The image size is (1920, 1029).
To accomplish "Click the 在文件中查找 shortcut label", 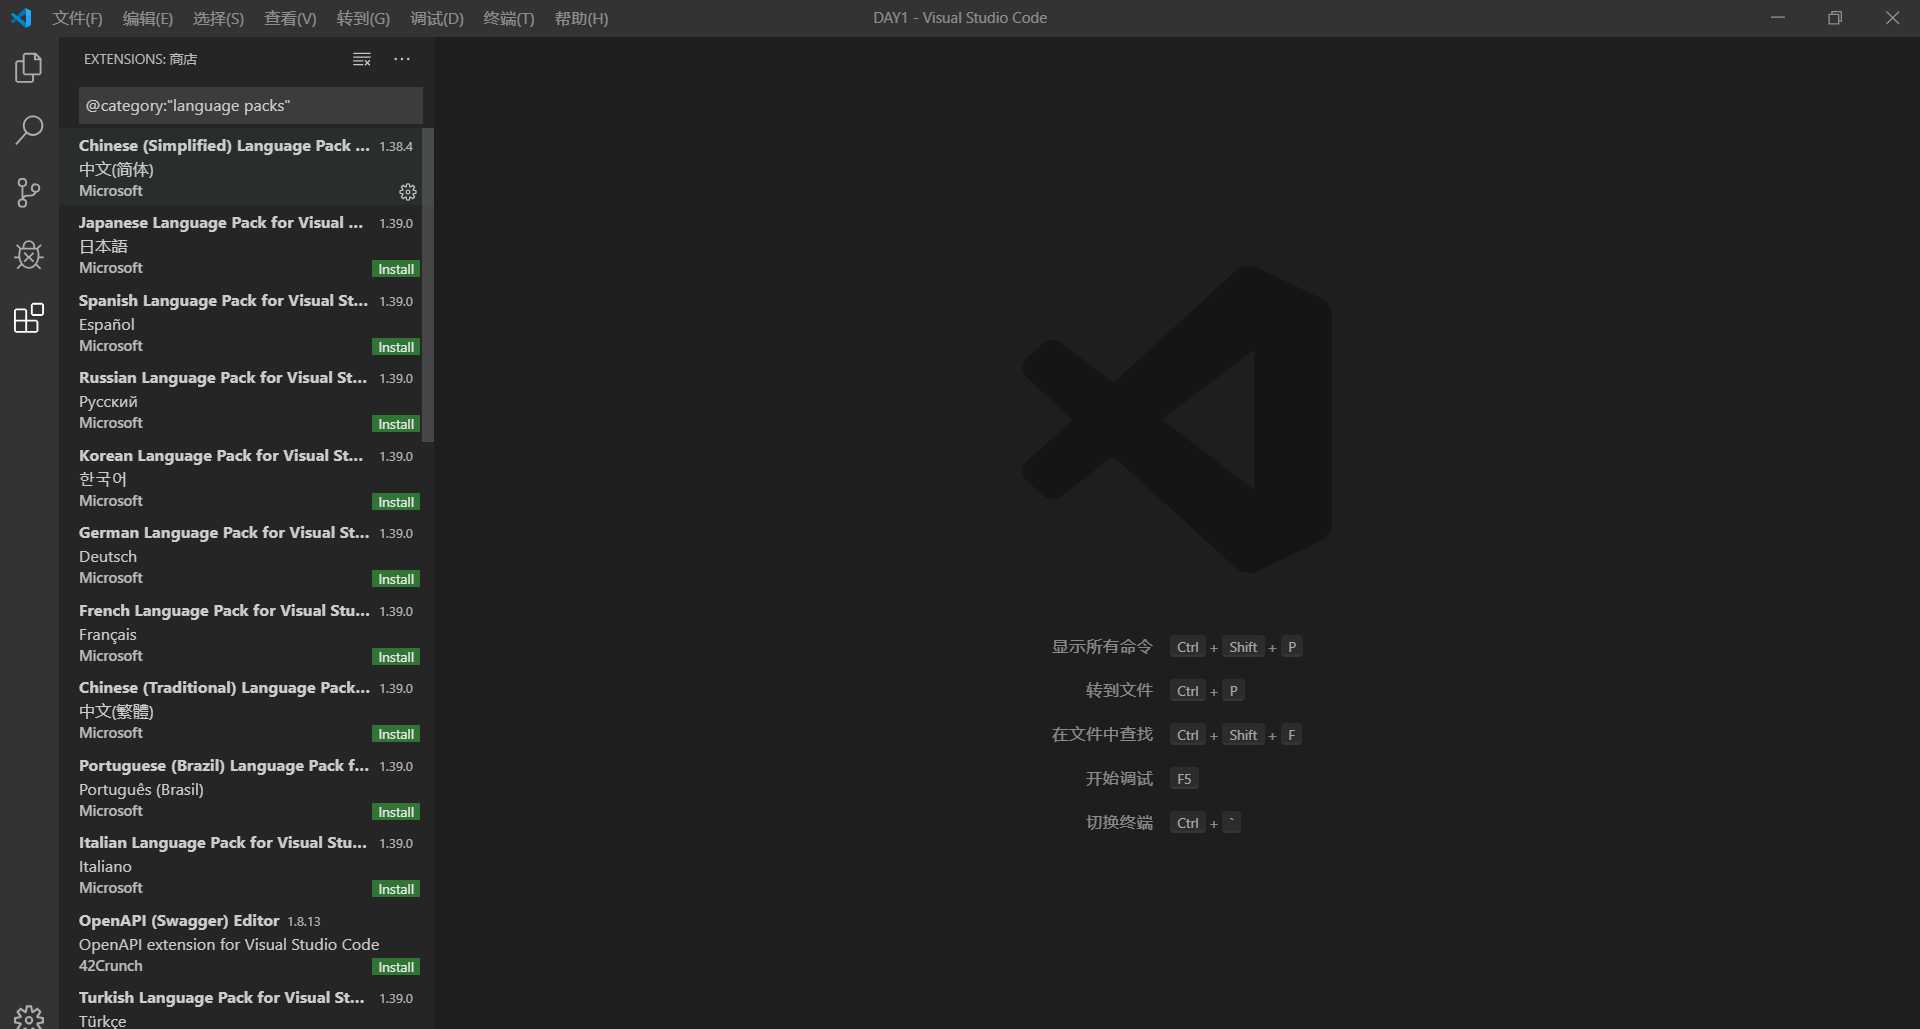I will [x=1102, y=734].
